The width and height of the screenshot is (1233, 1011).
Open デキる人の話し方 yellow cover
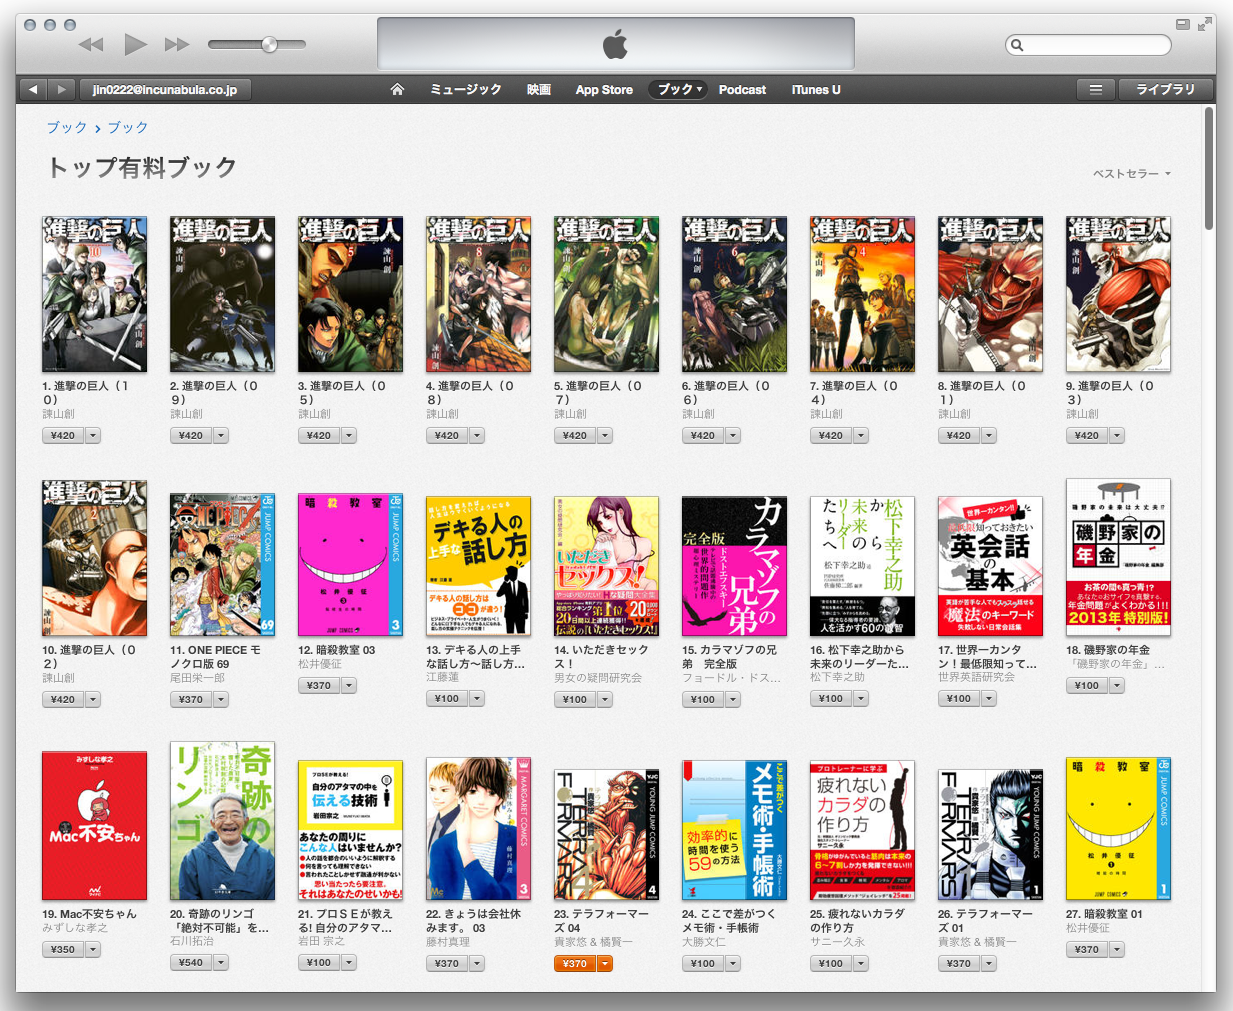tap(478, 566)
